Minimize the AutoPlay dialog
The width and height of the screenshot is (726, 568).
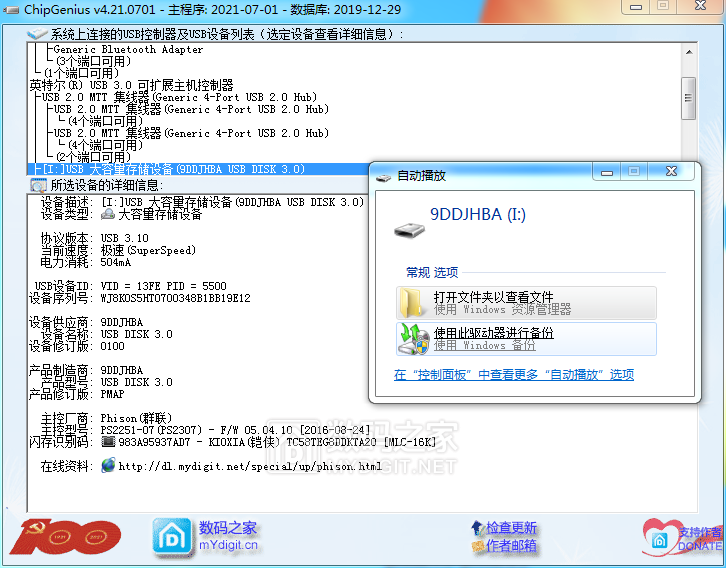coord(607,172)
